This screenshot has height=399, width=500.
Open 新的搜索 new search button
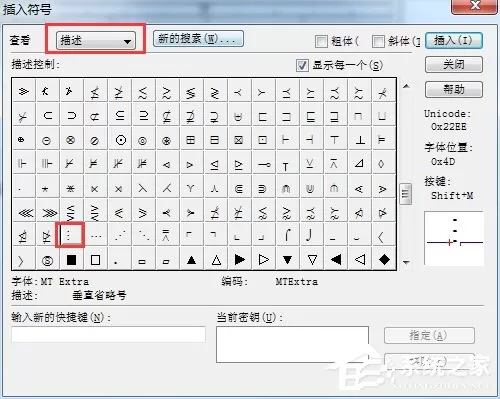(x=198, y=39)
